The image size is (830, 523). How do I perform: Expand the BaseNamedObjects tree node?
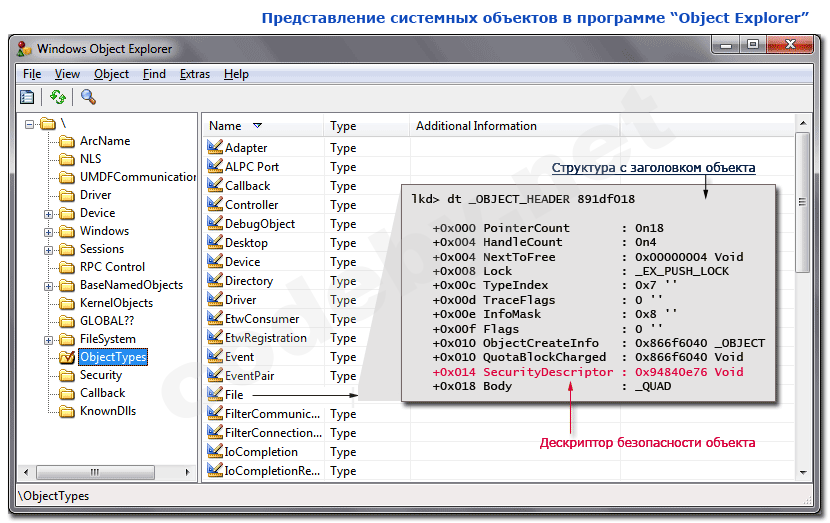pyautogui.click(x=48, y=286)
